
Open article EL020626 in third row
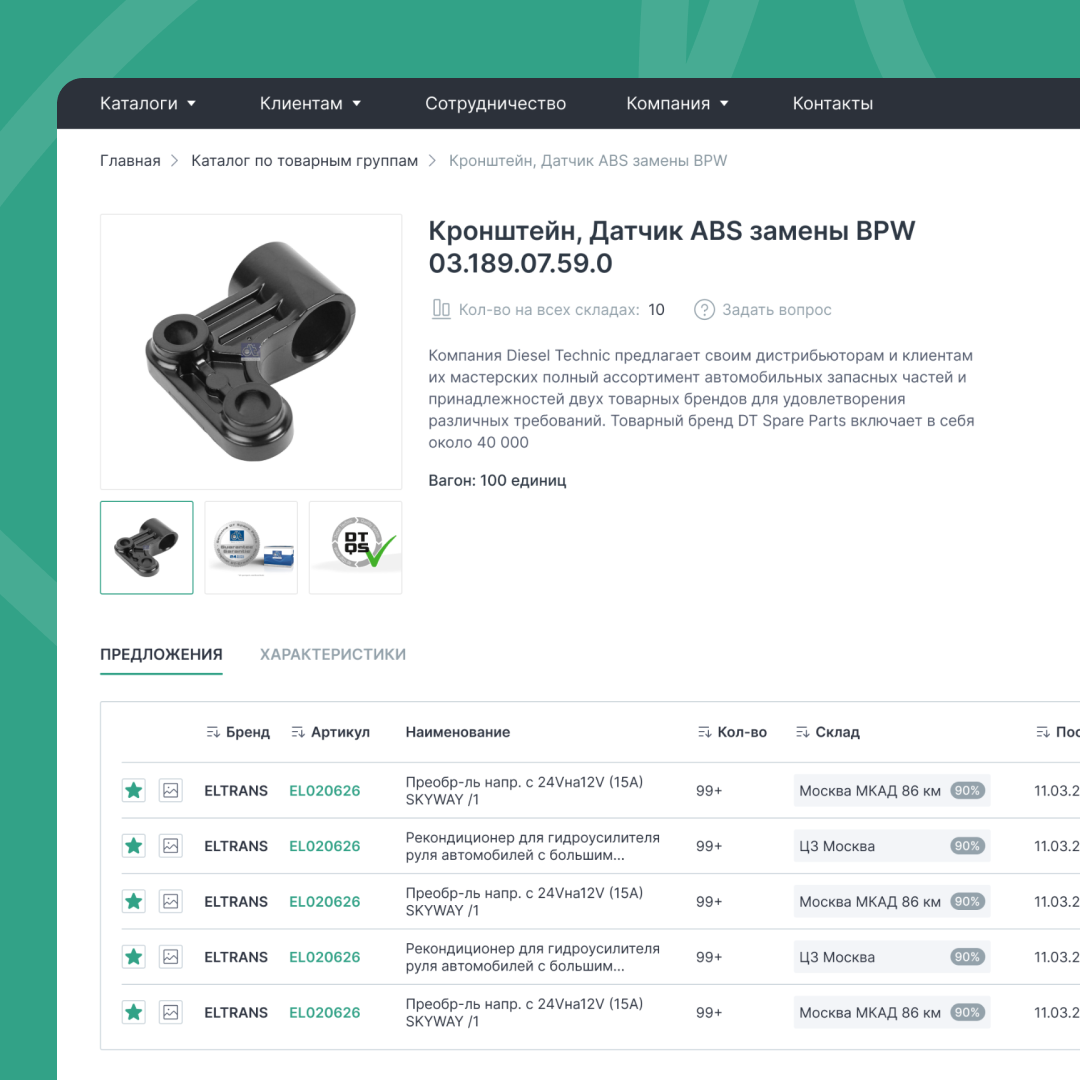tap(324, 902)
